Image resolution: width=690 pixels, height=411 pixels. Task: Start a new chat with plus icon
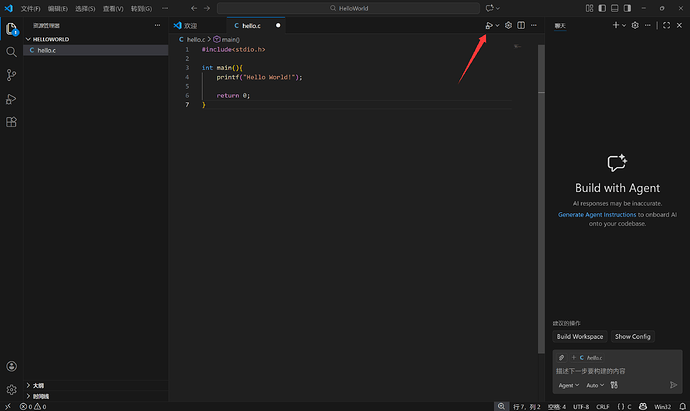(616, 26)
